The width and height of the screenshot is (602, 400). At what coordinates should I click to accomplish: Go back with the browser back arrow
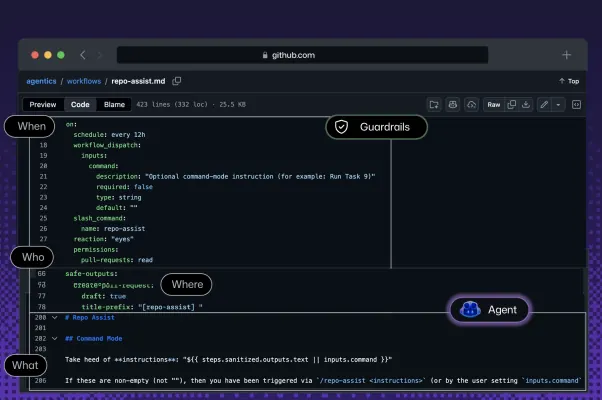(83, 55)
